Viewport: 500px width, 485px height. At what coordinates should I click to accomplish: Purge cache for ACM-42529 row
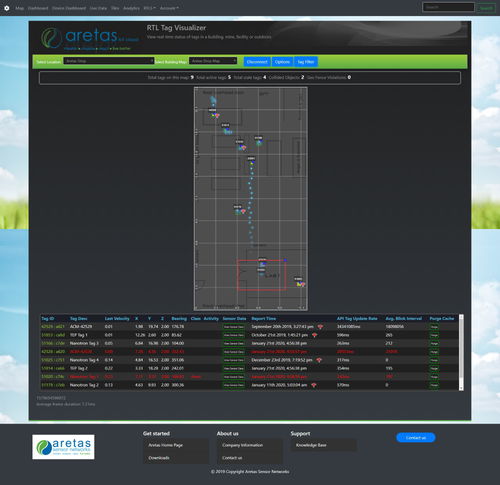coord(434,327)
